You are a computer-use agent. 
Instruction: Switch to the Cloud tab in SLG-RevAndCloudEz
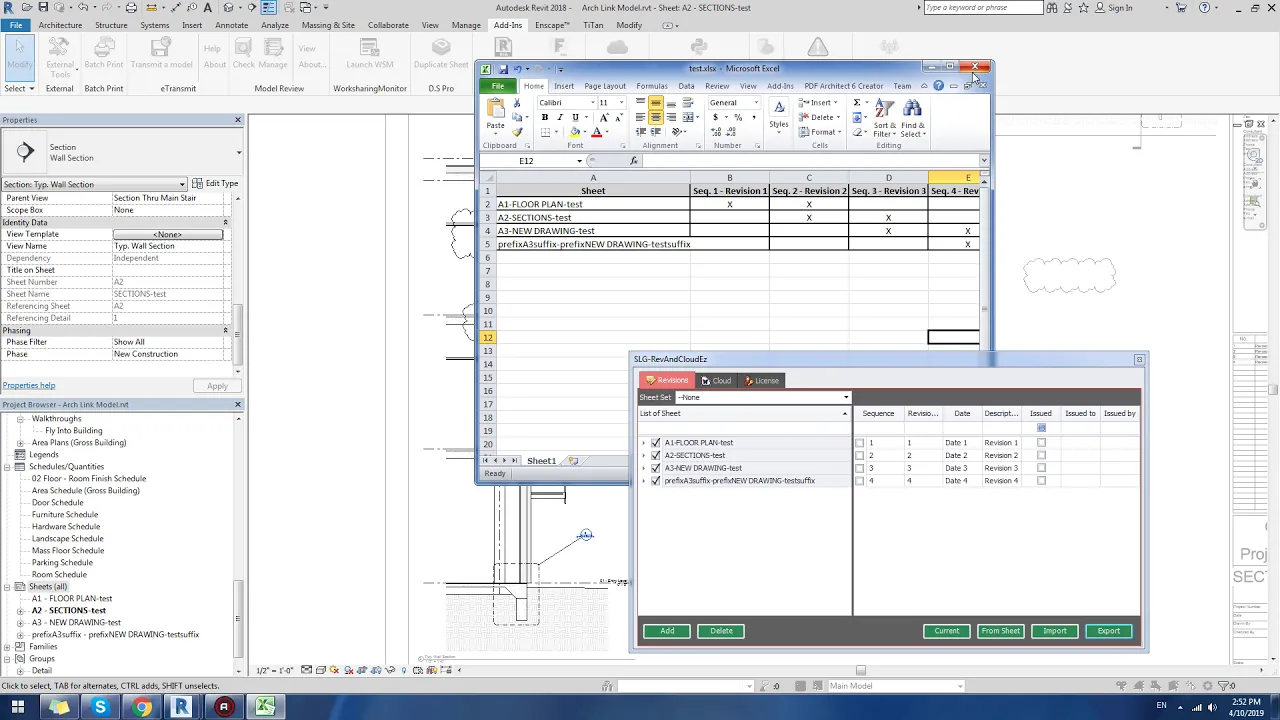(716, 381)
